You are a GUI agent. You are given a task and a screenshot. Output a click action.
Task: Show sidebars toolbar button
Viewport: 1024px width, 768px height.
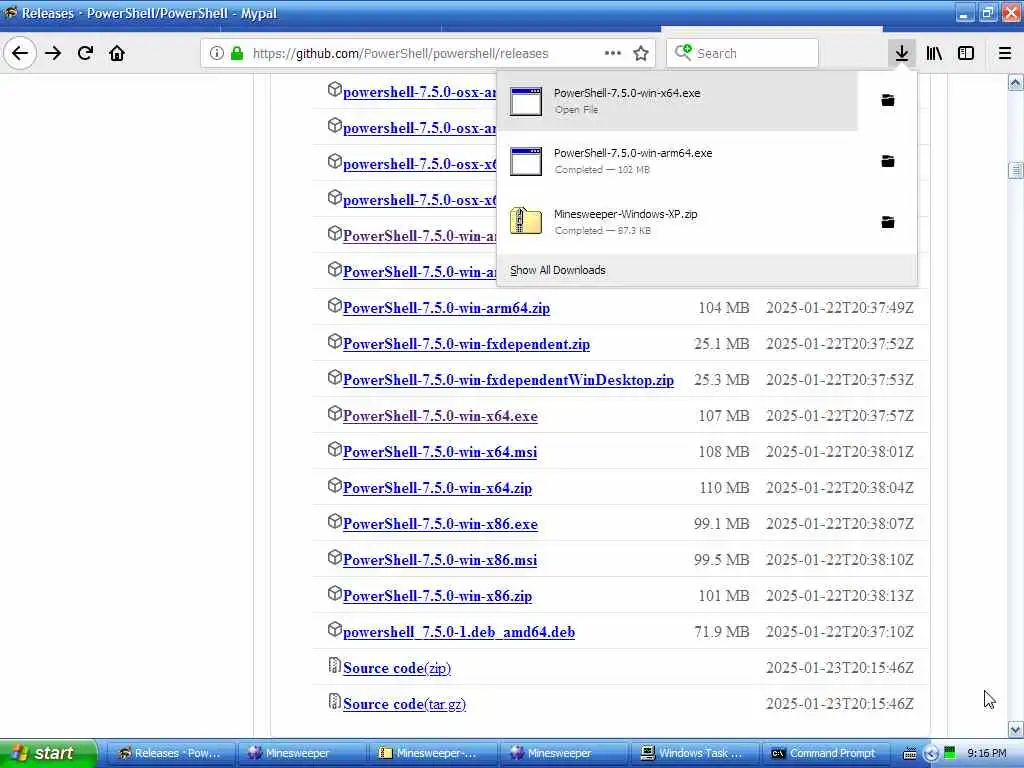(x=966, y=54)
